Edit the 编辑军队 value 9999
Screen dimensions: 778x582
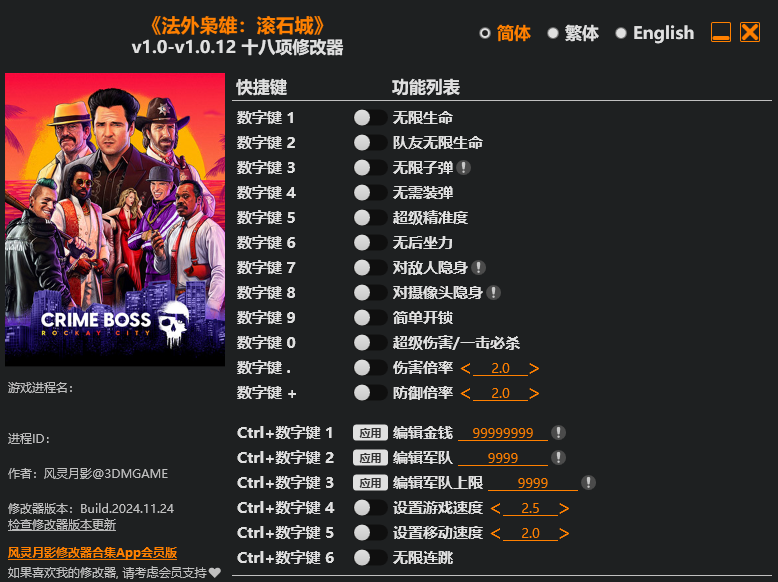[503, 458]
